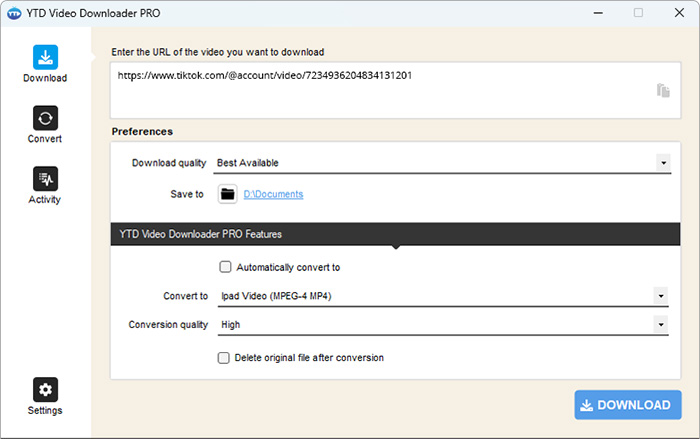Click into the video URL text field
Image resolution: width=700 pixels, height=439 pixels.
pyautogui.click(x=395, y=90)
